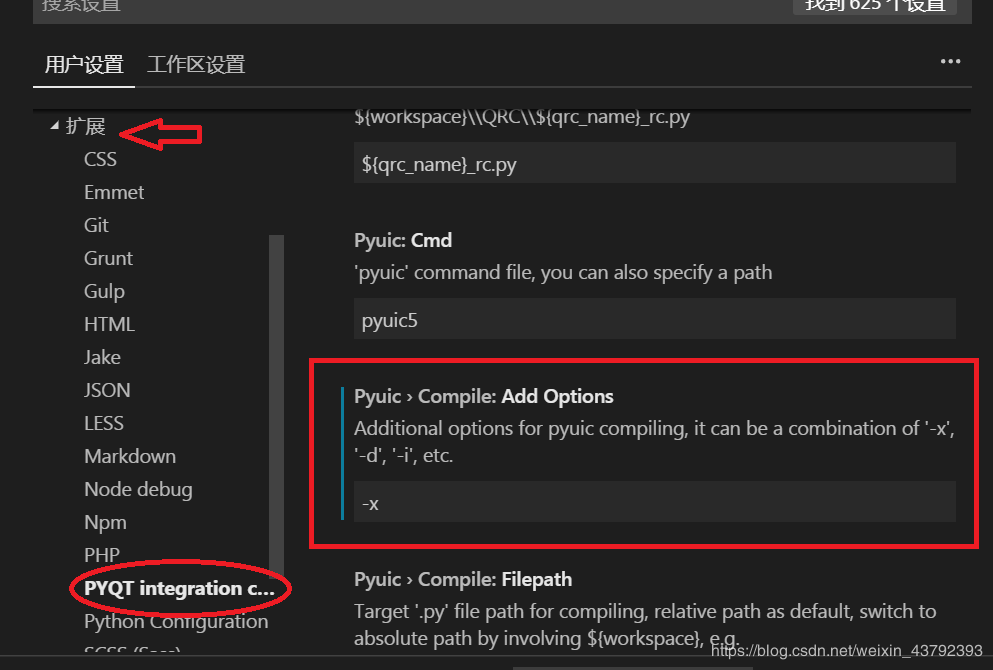The width and height of the screenshot is (993, 670).
Task: Click the Pyuic Compile Add Options title
Action: (484, 397)
